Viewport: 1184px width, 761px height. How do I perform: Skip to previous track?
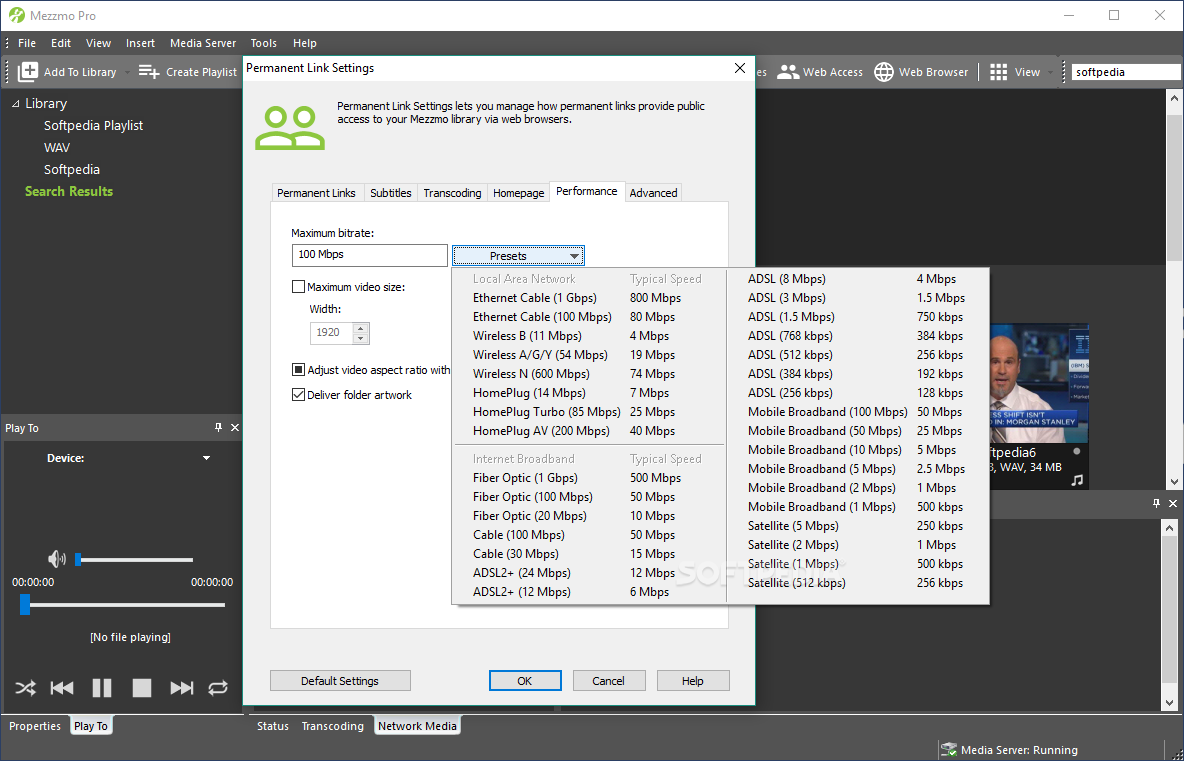tap(62, 688)
